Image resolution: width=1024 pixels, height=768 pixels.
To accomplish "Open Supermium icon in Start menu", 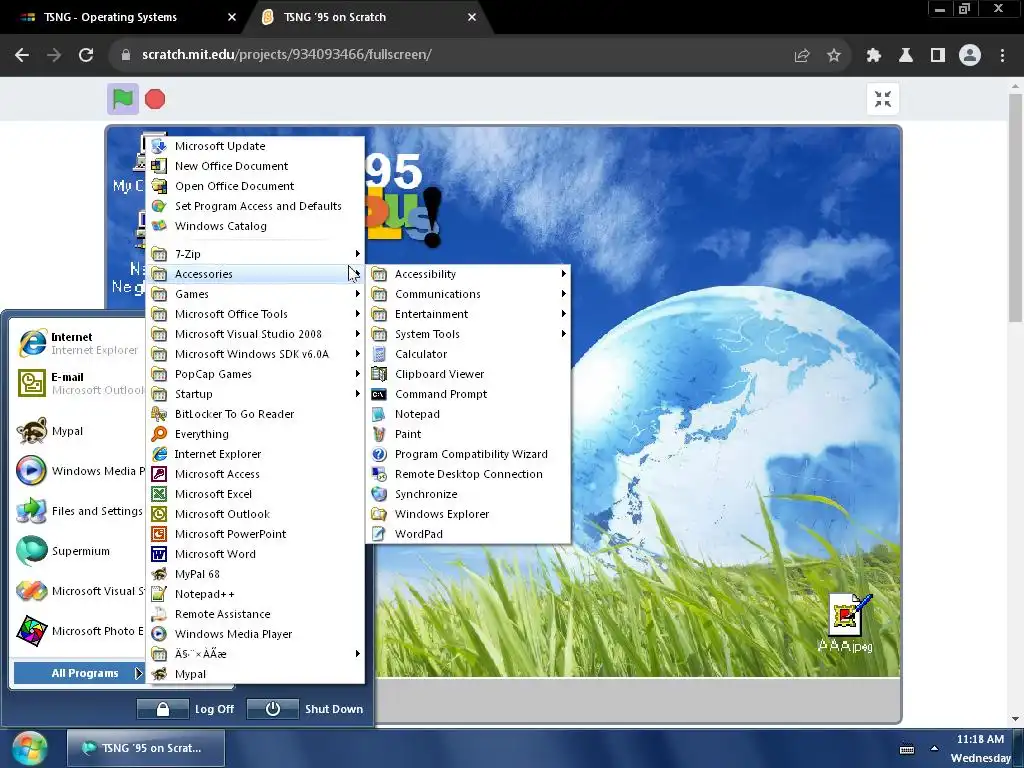I will point(31,551).
